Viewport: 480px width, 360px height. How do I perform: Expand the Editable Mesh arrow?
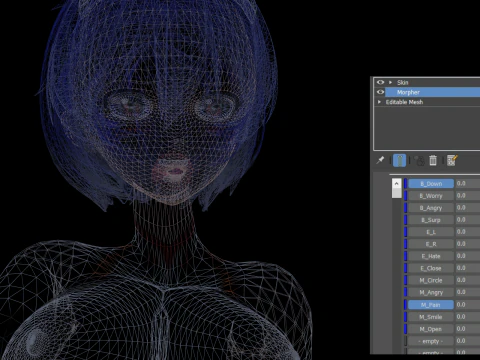(x=379, y=102)
